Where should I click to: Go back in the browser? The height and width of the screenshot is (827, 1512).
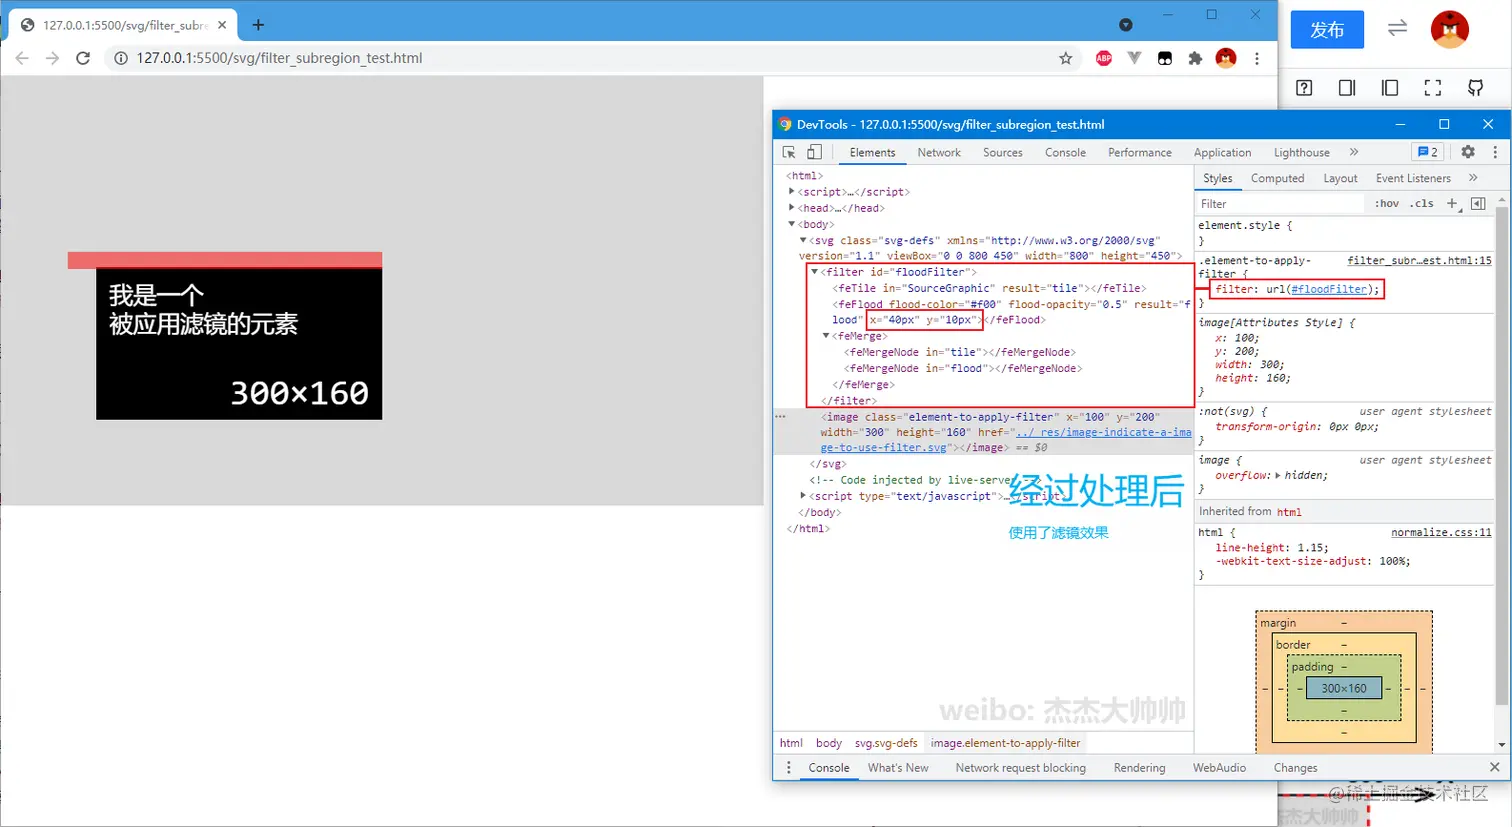pos(21,58)
